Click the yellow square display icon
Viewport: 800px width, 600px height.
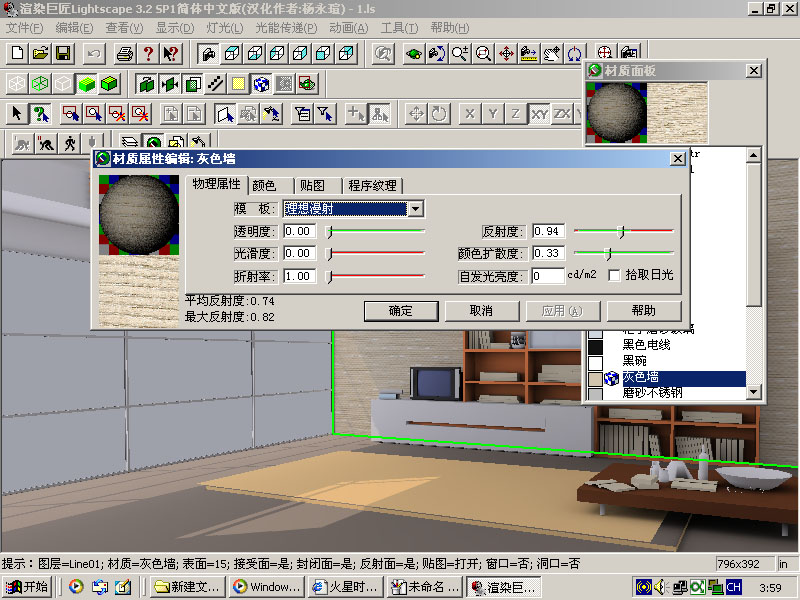coord(238,84)
